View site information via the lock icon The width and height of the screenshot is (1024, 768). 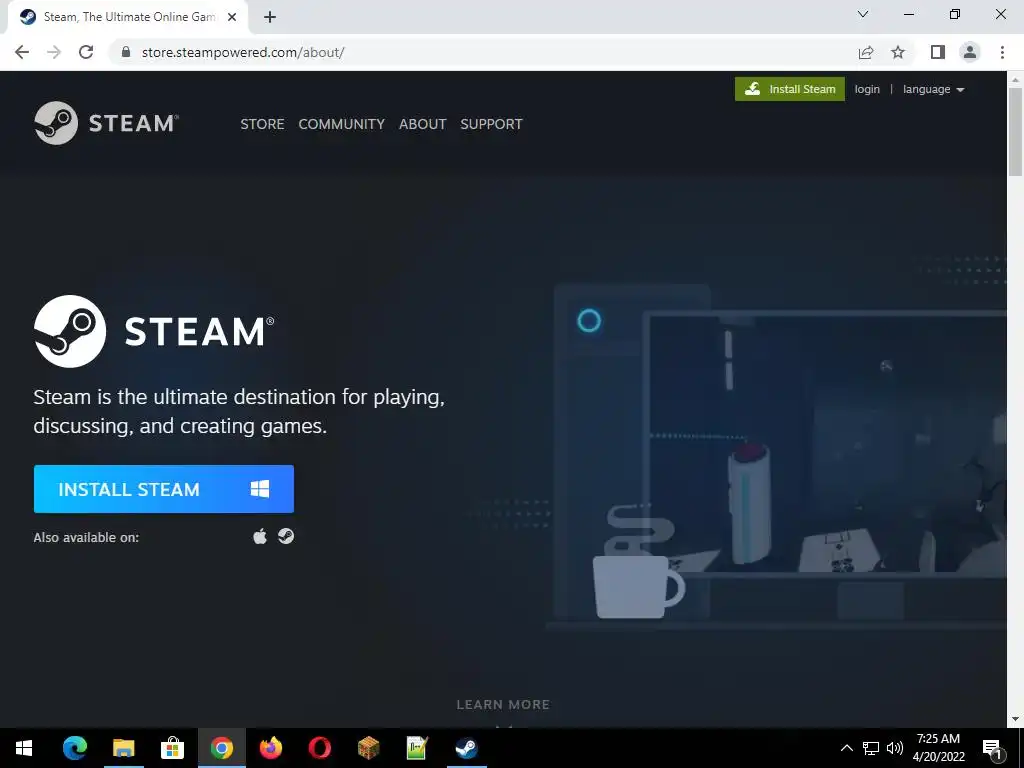tap(126, 52)
